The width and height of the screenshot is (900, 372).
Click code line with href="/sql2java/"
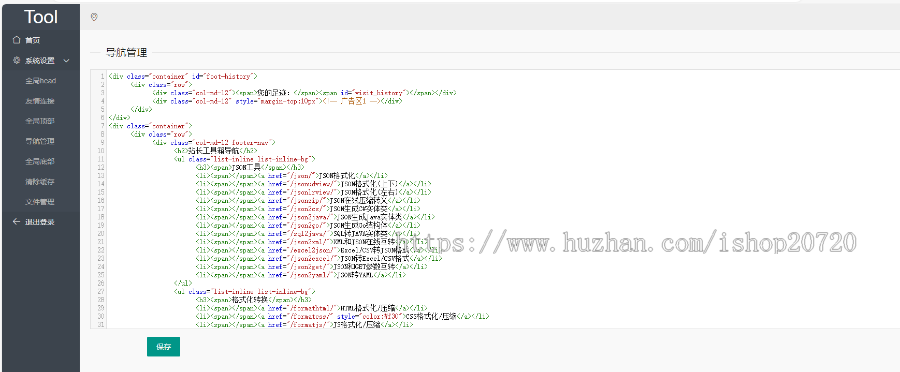[307, 234]
